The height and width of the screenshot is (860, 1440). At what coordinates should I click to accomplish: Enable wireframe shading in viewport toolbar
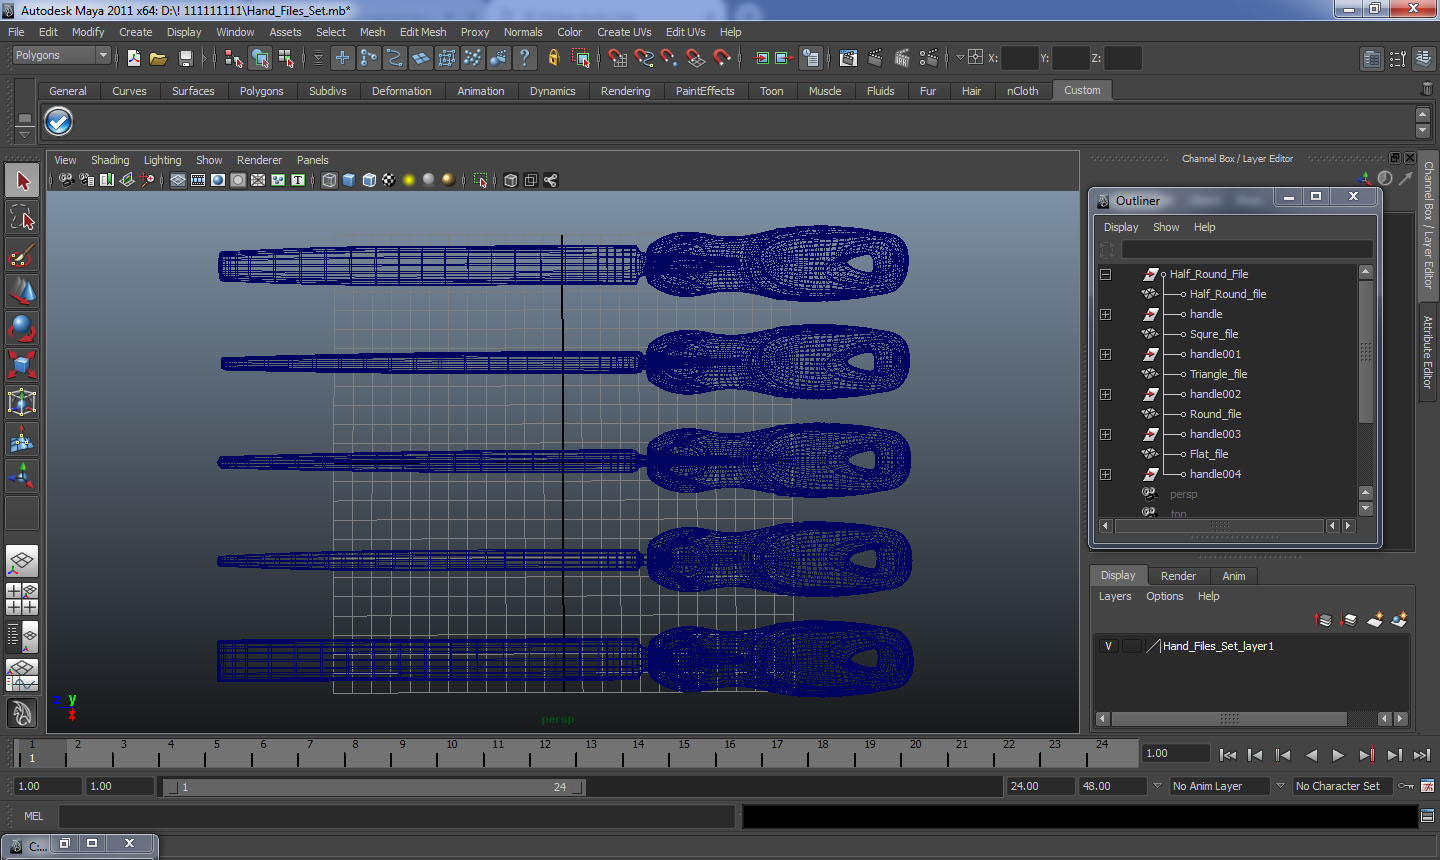click(329, 180)
